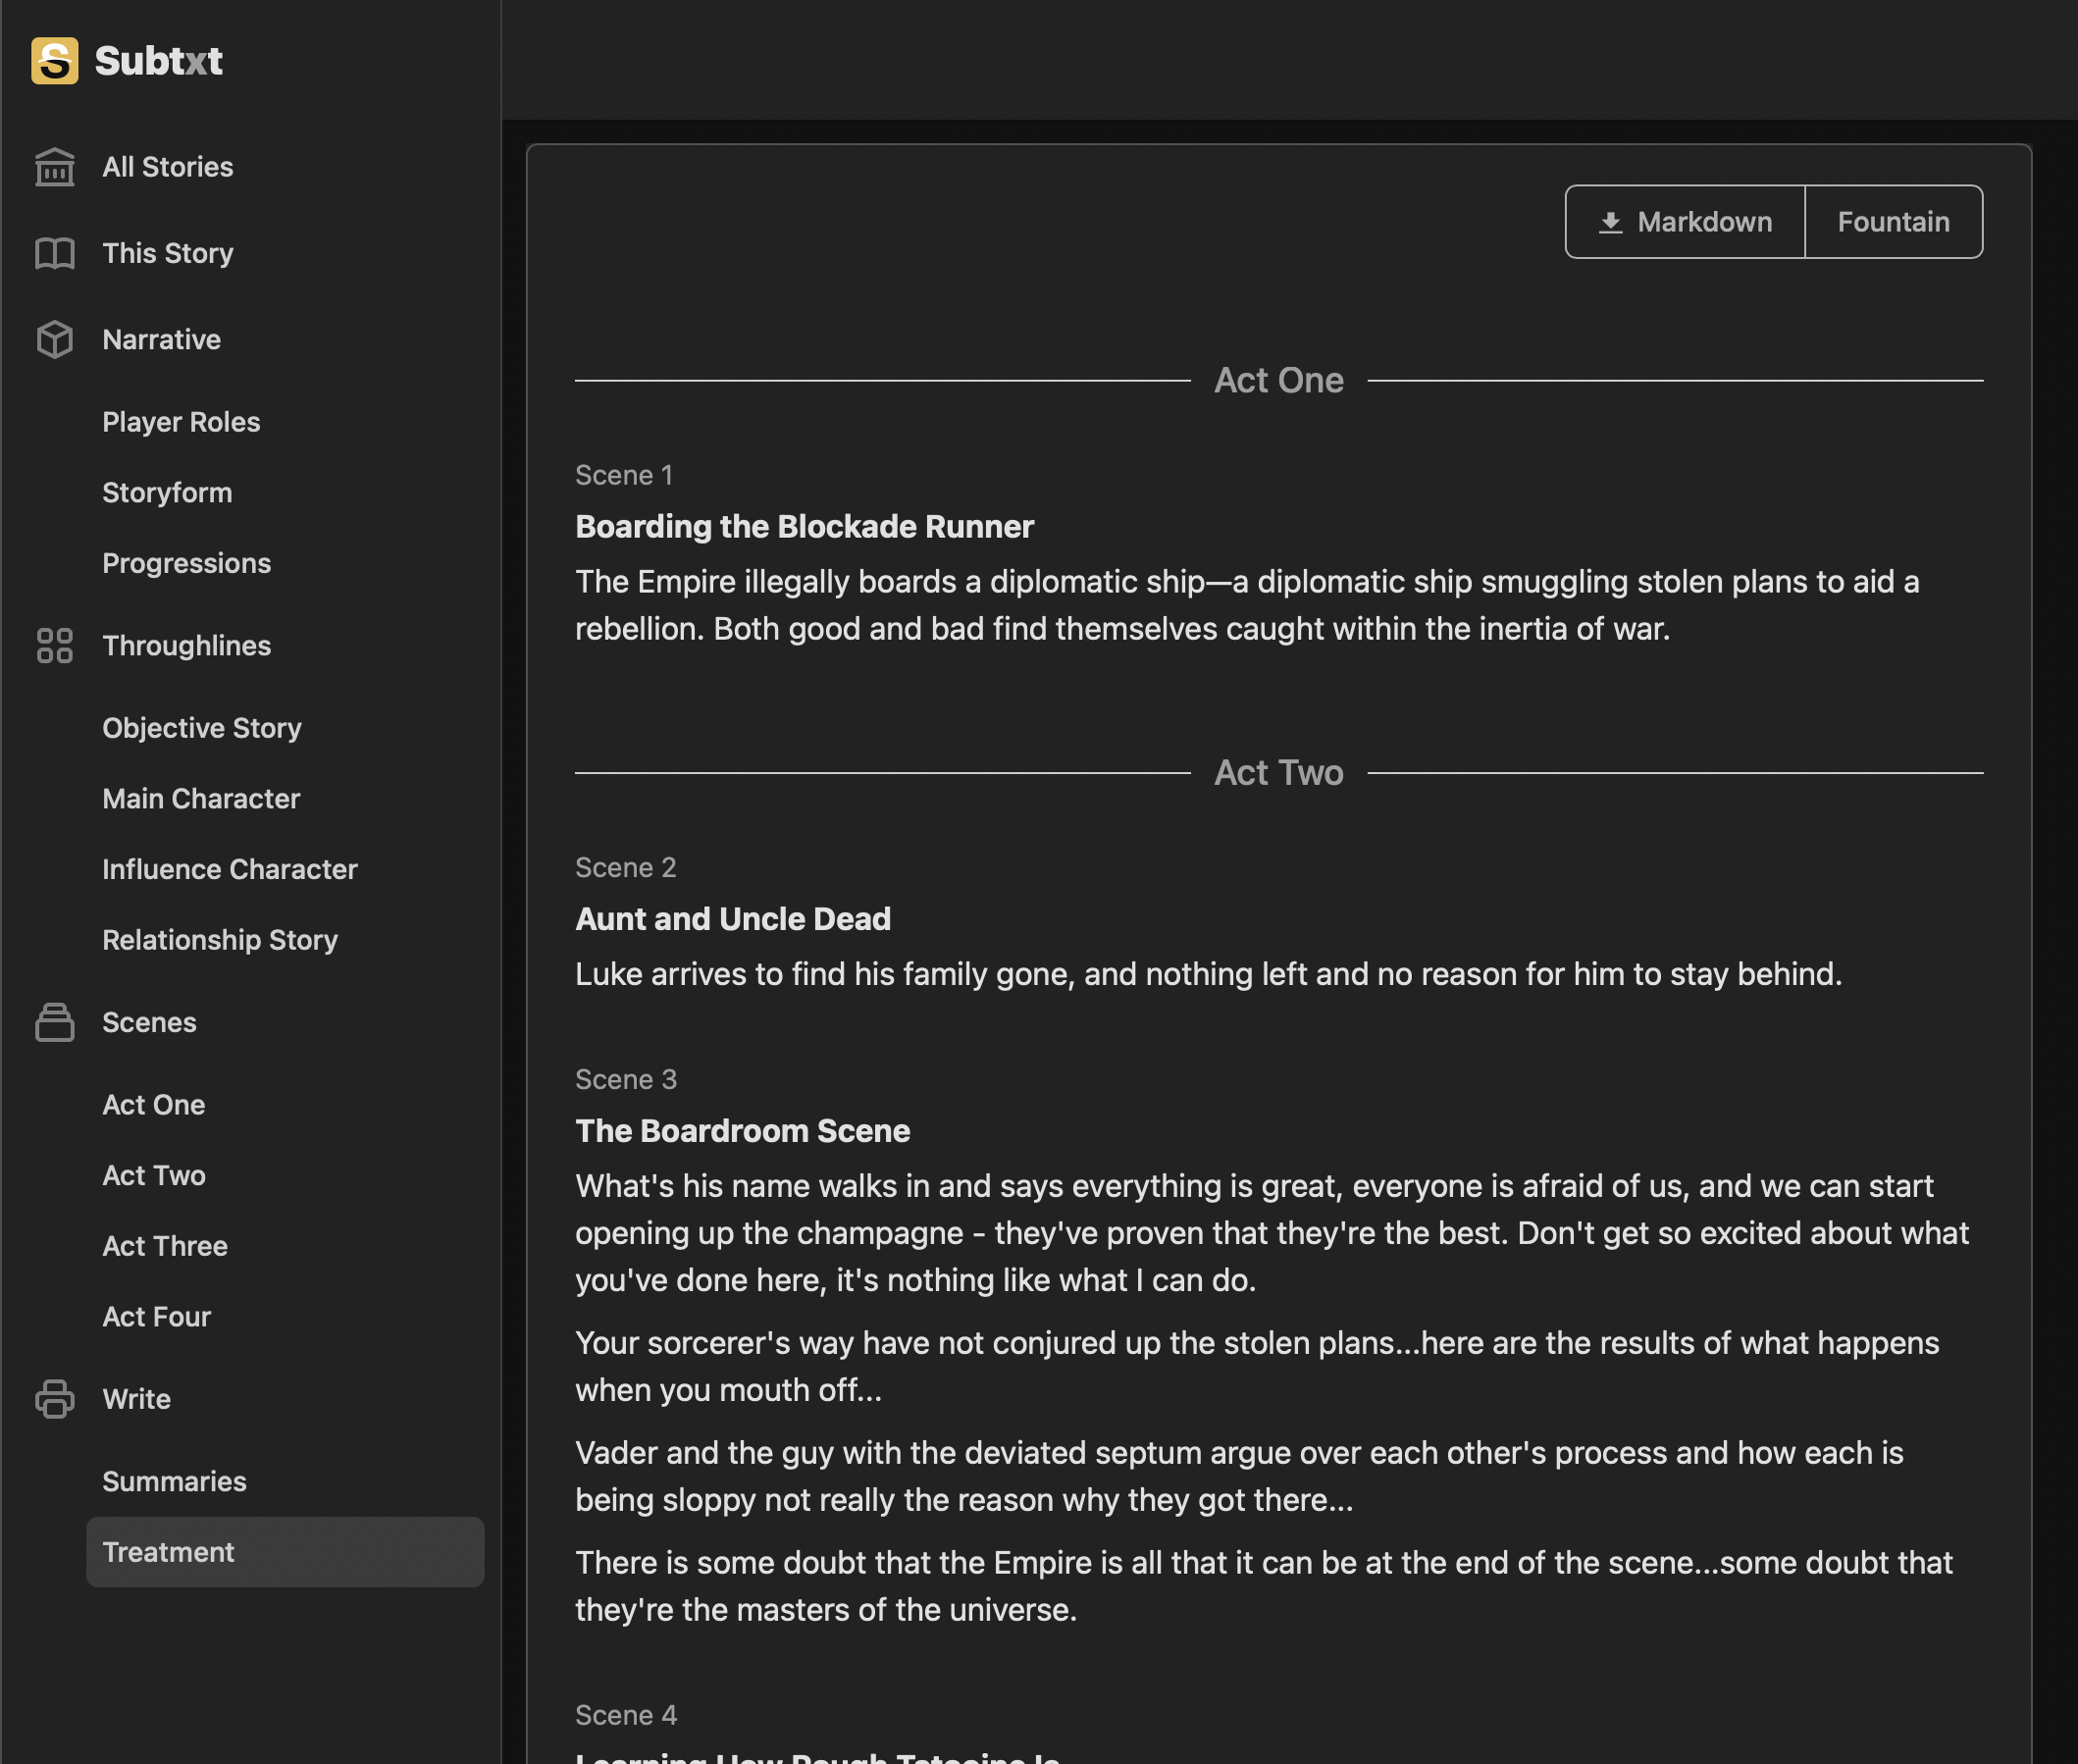
Task: Open Main Character throughline
Action: coord(200,799)
